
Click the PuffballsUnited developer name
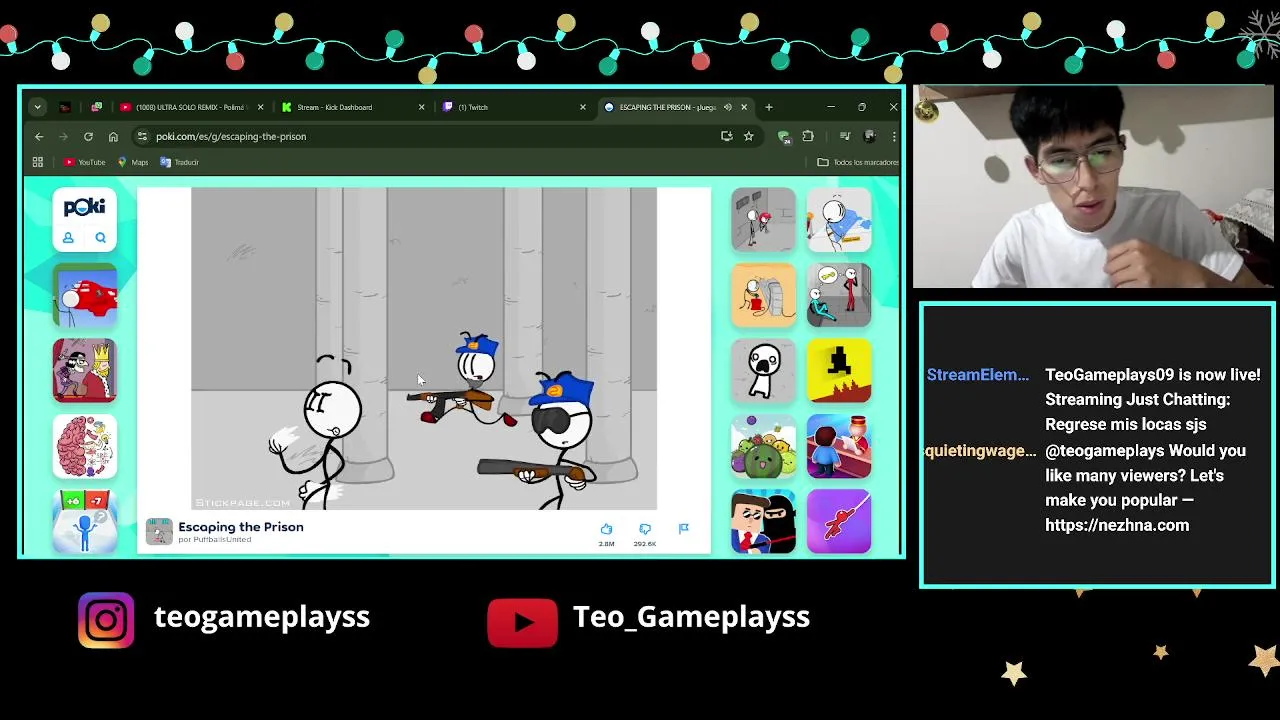pos(215,540)
